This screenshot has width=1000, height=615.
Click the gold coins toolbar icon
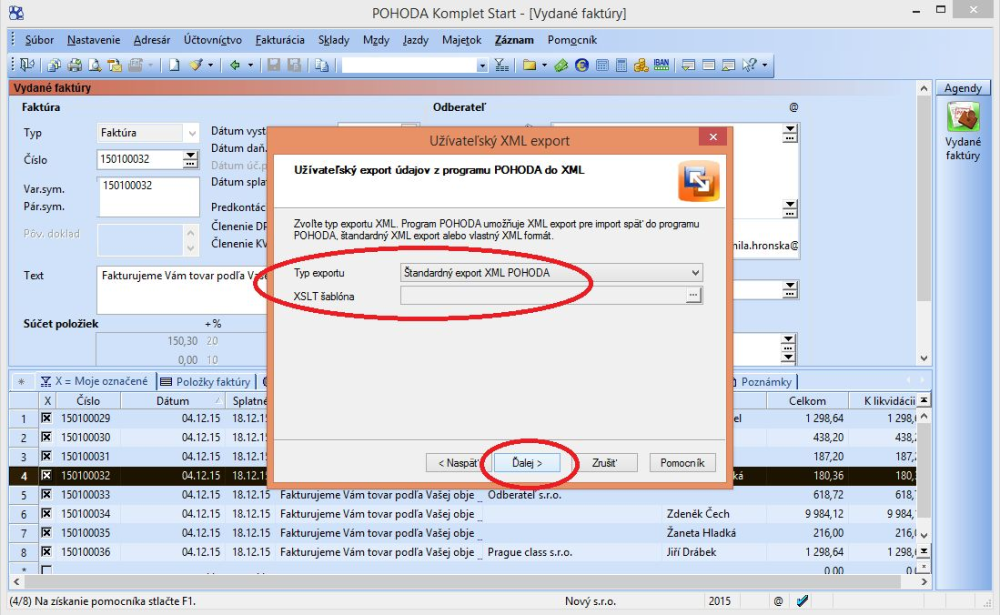641,64
